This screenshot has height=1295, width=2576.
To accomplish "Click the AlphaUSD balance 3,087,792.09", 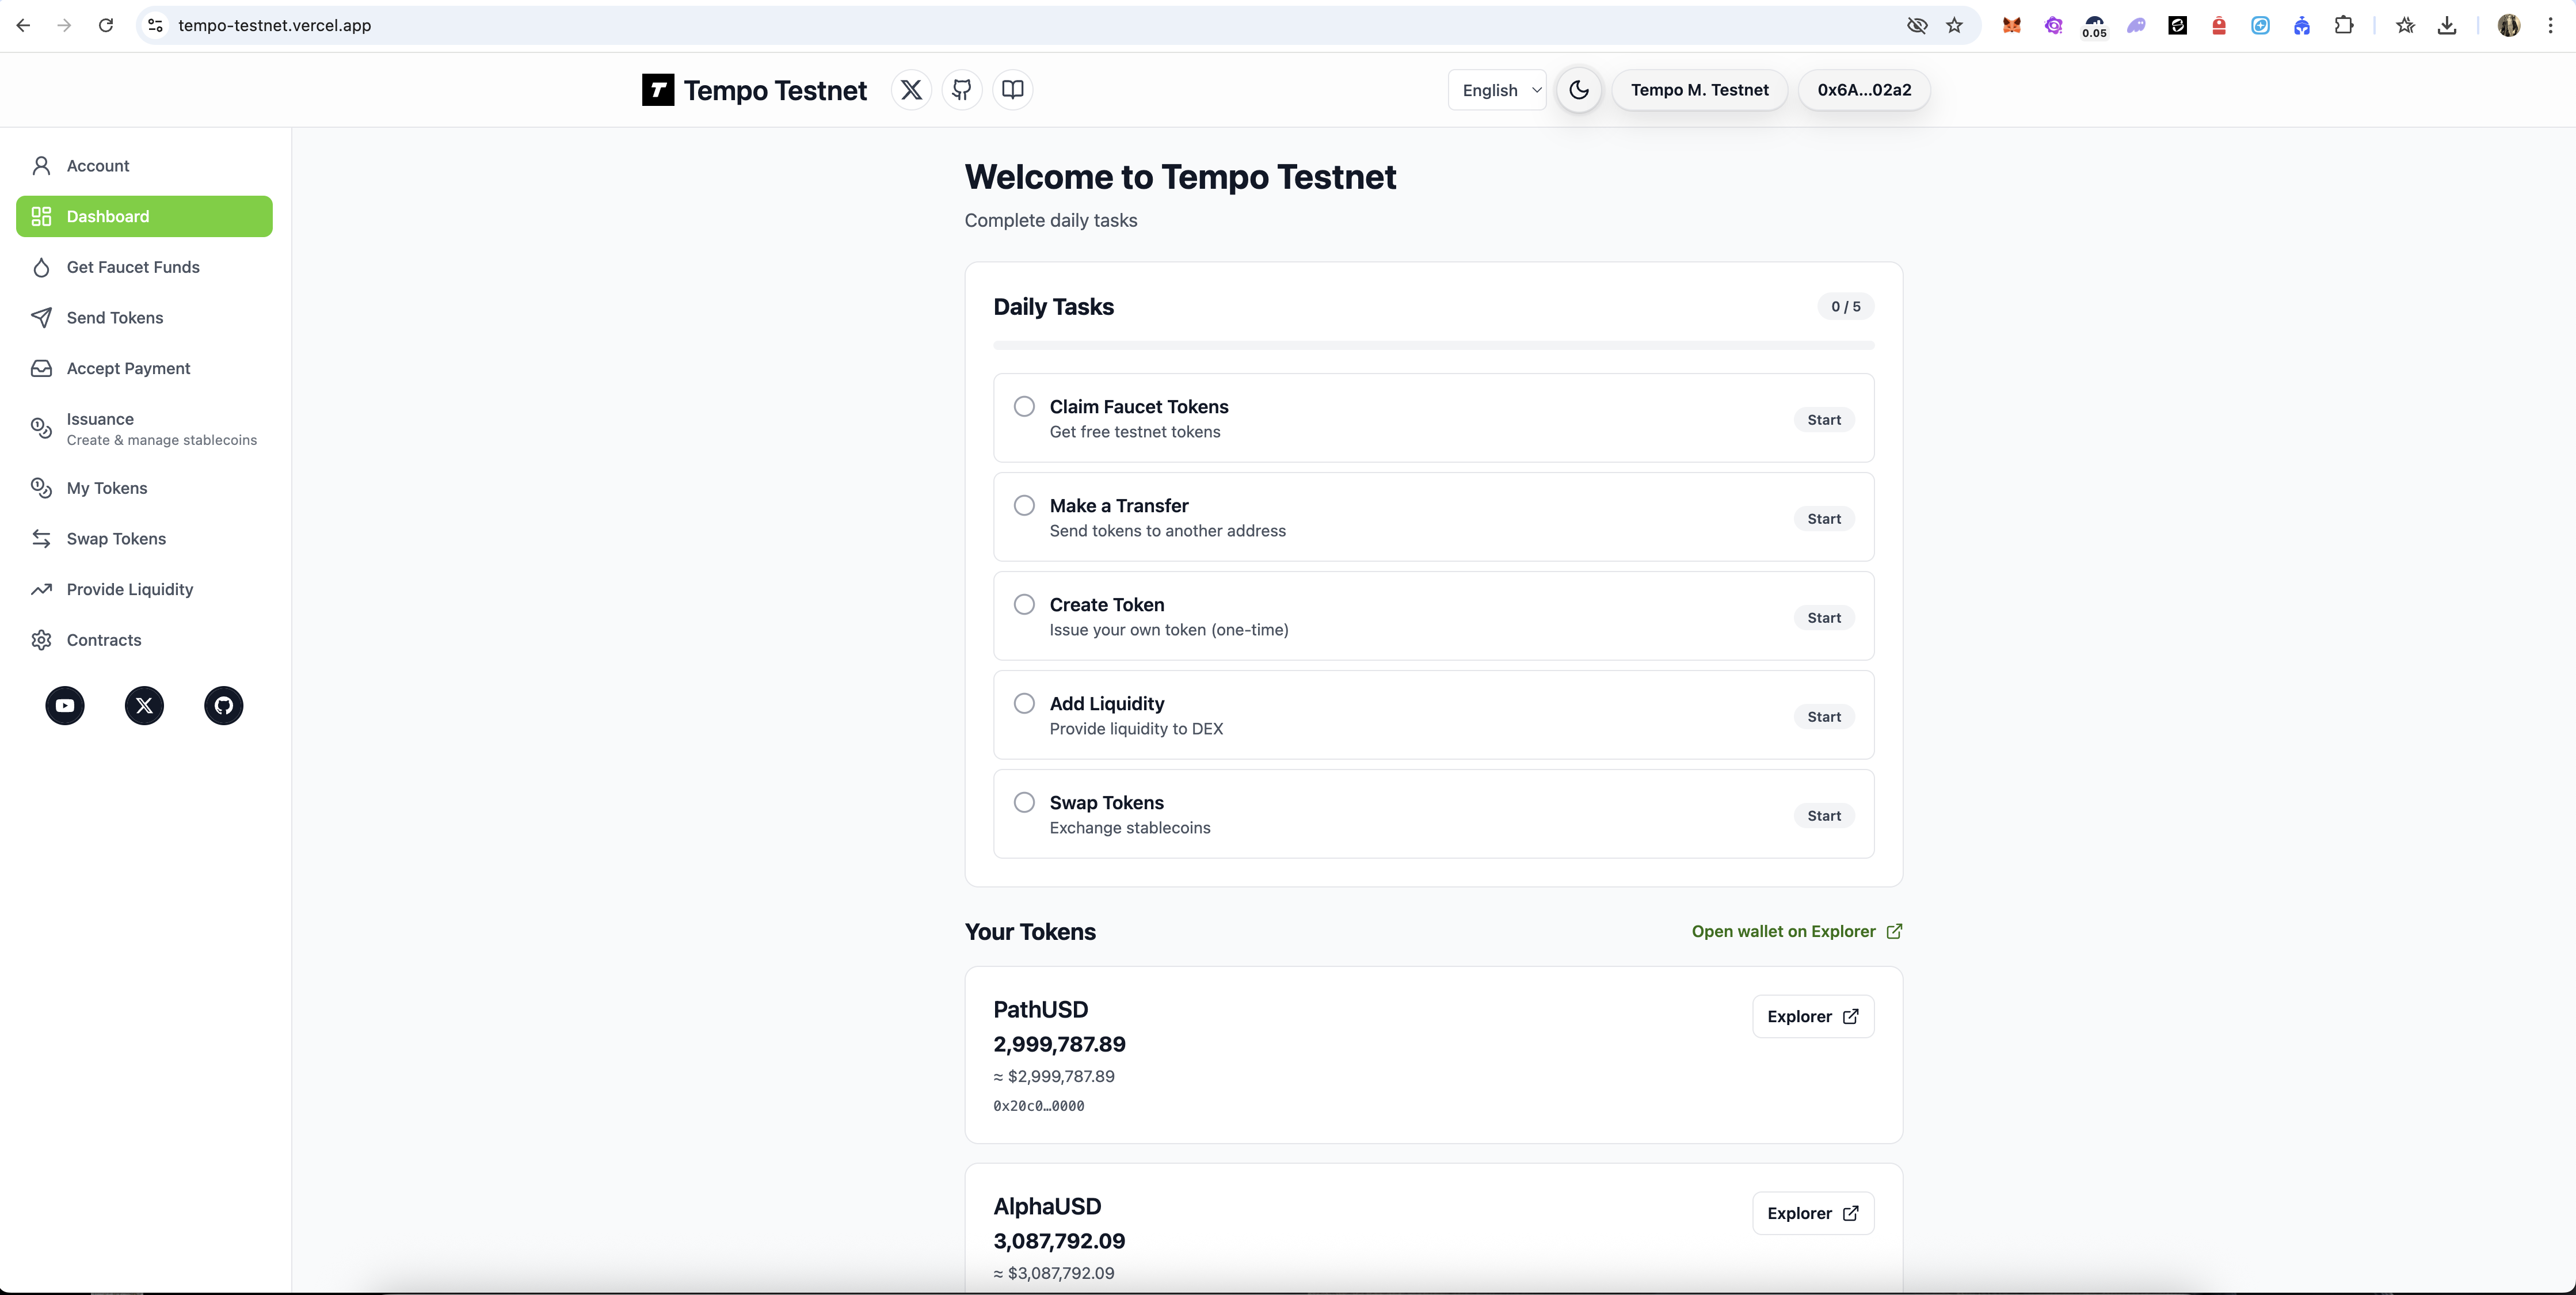I will click(1059, 1241).
